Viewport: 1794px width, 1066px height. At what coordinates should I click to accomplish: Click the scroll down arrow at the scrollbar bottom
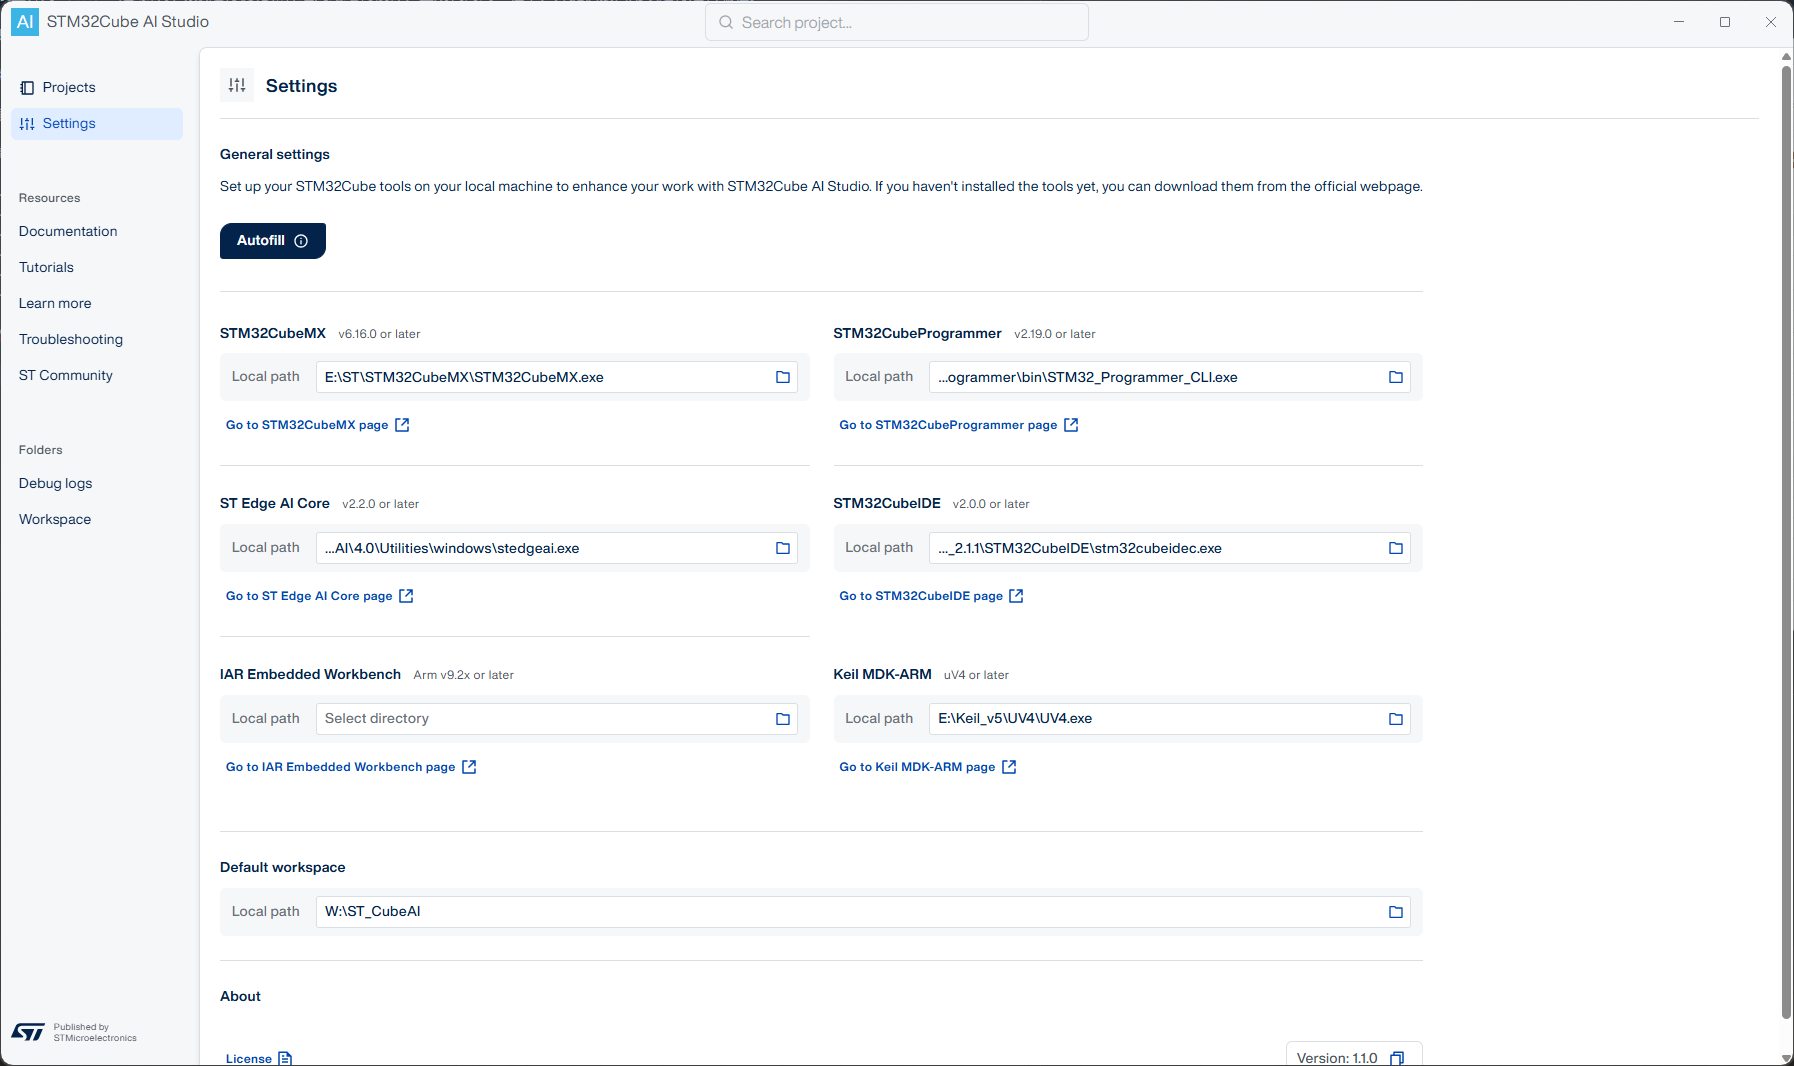coord(1786,1059)
